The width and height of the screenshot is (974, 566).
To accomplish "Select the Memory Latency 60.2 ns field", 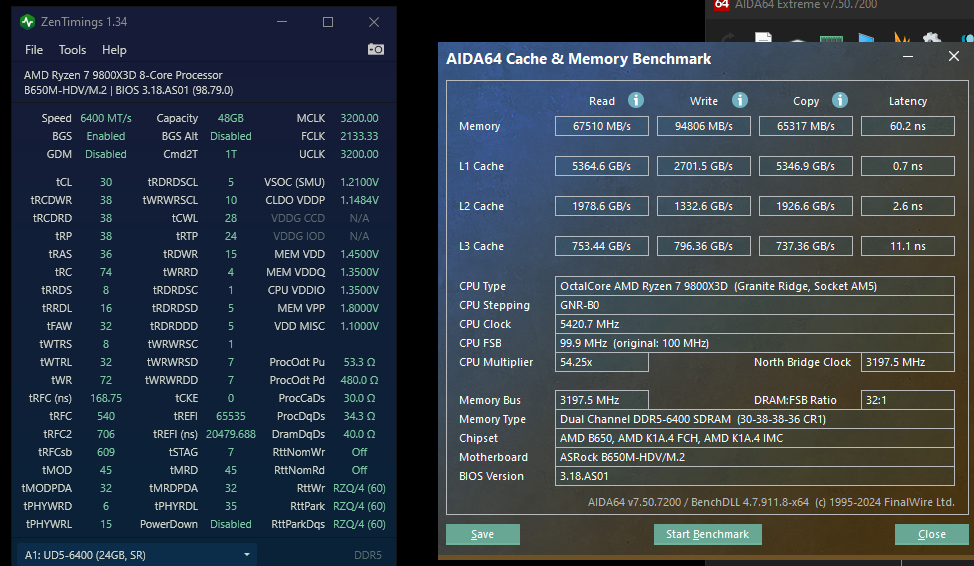I will coord(908,126).
